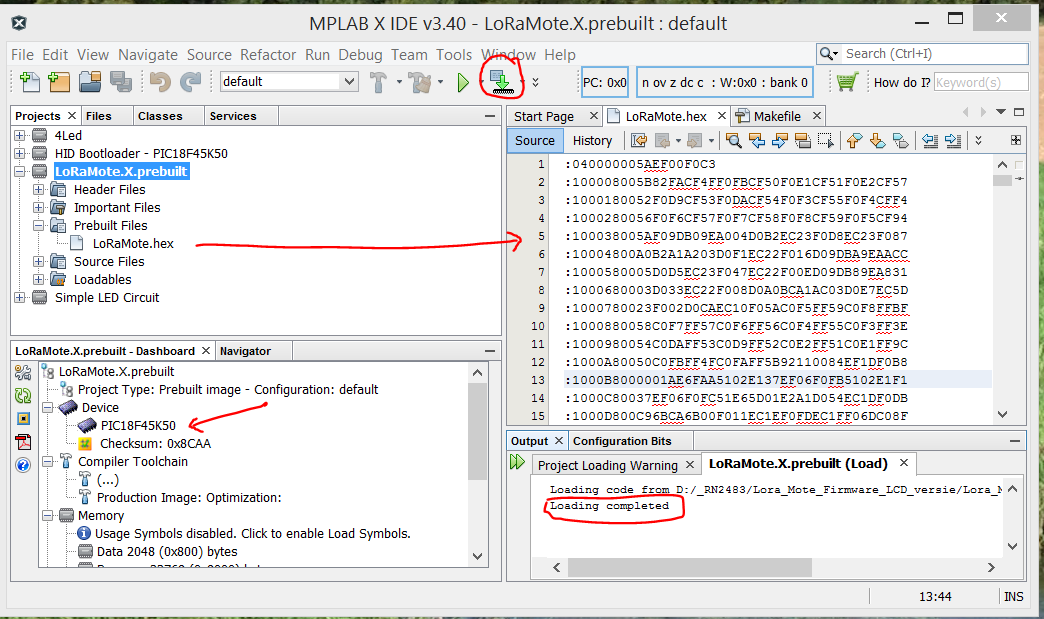Expand the Loadables folder

(x=39, y=280)
